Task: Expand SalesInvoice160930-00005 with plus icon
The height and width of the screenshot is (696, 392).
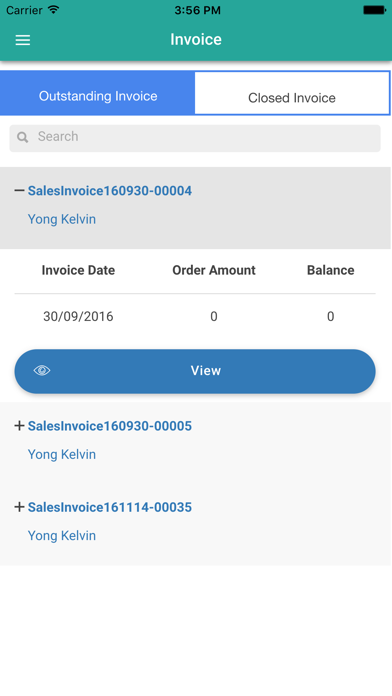Action: [x=19, y=426]
